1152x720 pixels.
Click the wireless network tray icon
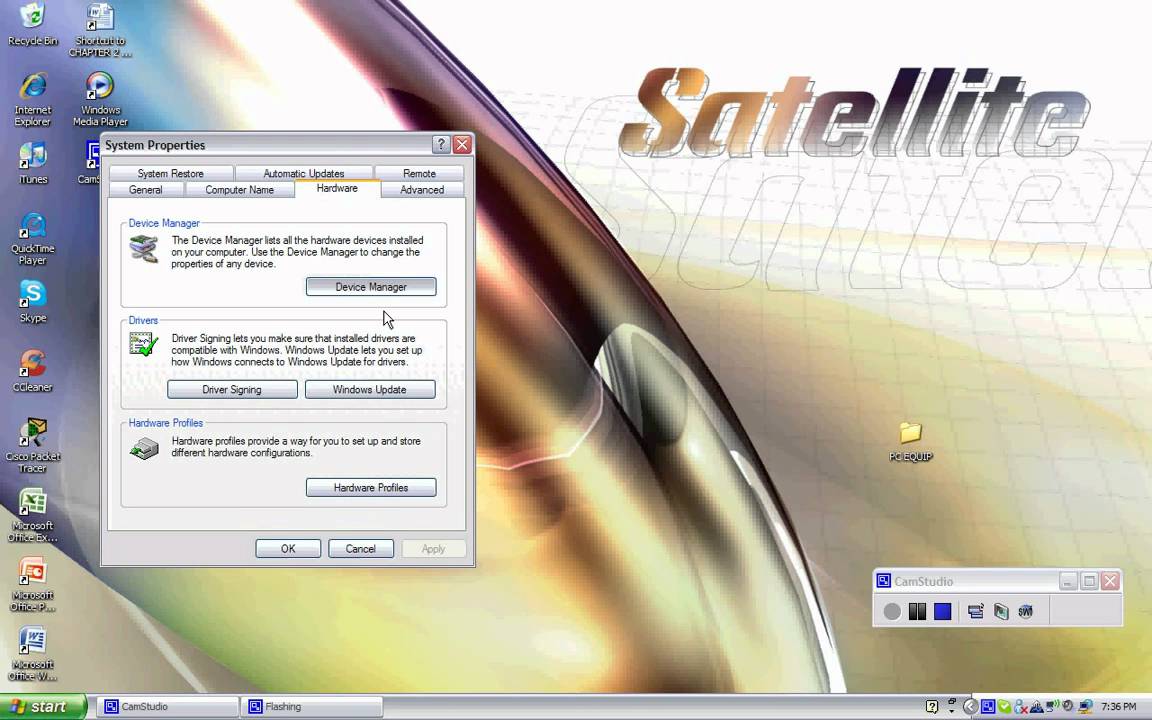[x=1053, y=706]
